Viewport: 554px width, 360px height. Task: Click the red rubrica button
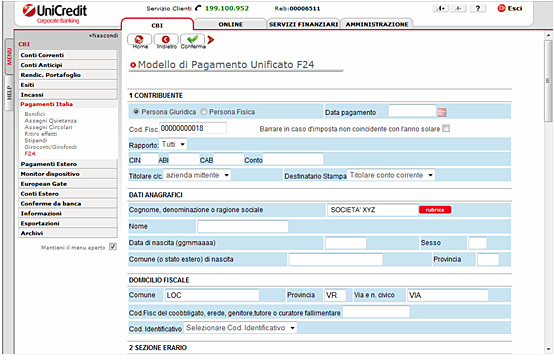tap(435, 210)
